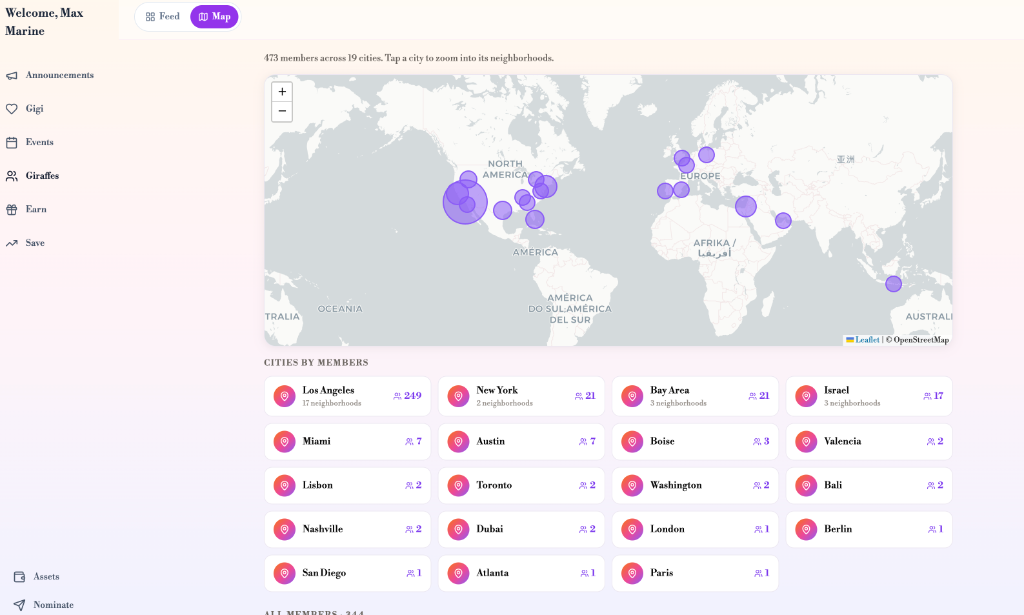Viewport: 1024px width, 615px height.
Task: Click the Lisbon location pin icon
Action: (x=284, y=486)
